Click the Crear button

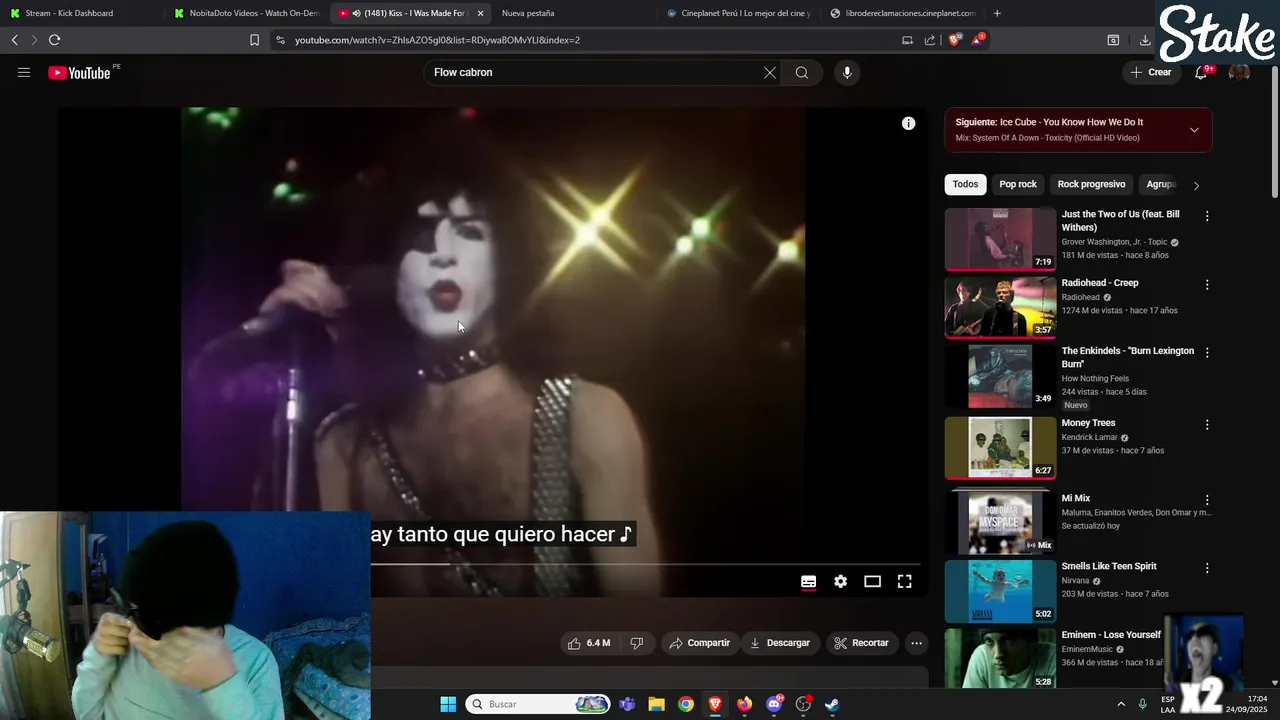(1151, 72)
